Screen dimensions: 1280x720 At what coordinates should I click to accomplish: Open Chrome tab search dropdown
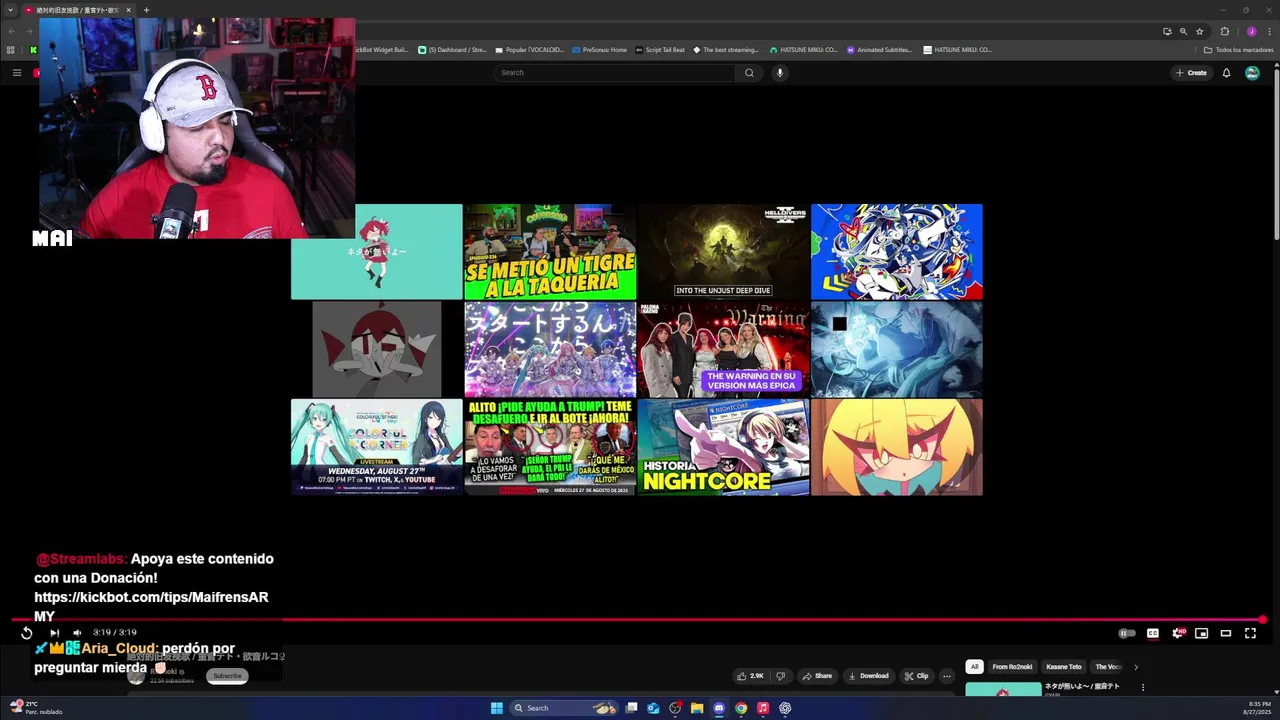(11, 10)
